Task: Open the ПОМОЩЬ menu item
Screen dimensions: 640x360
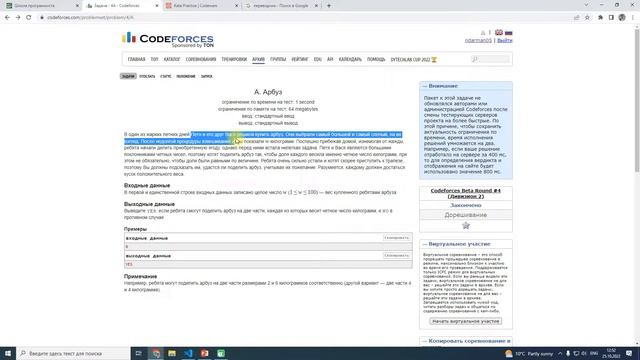Action: coord(376,60)
